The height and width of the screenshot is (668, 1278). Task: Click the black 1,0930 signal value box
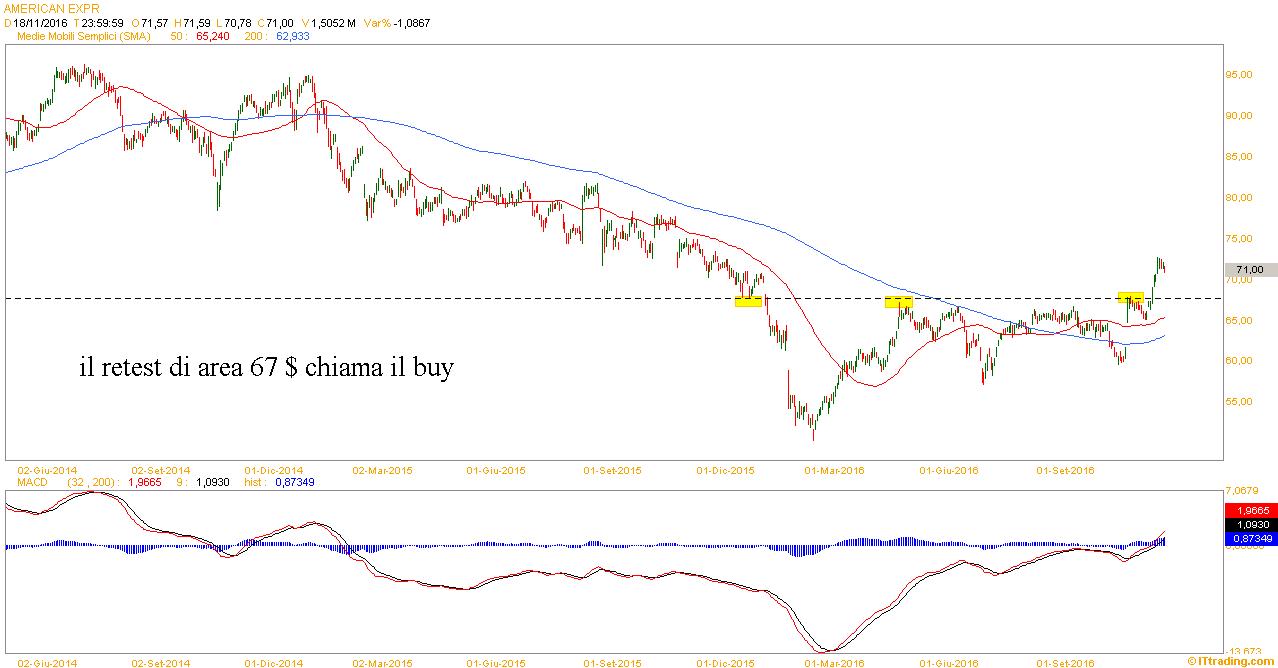point(1250,524)
